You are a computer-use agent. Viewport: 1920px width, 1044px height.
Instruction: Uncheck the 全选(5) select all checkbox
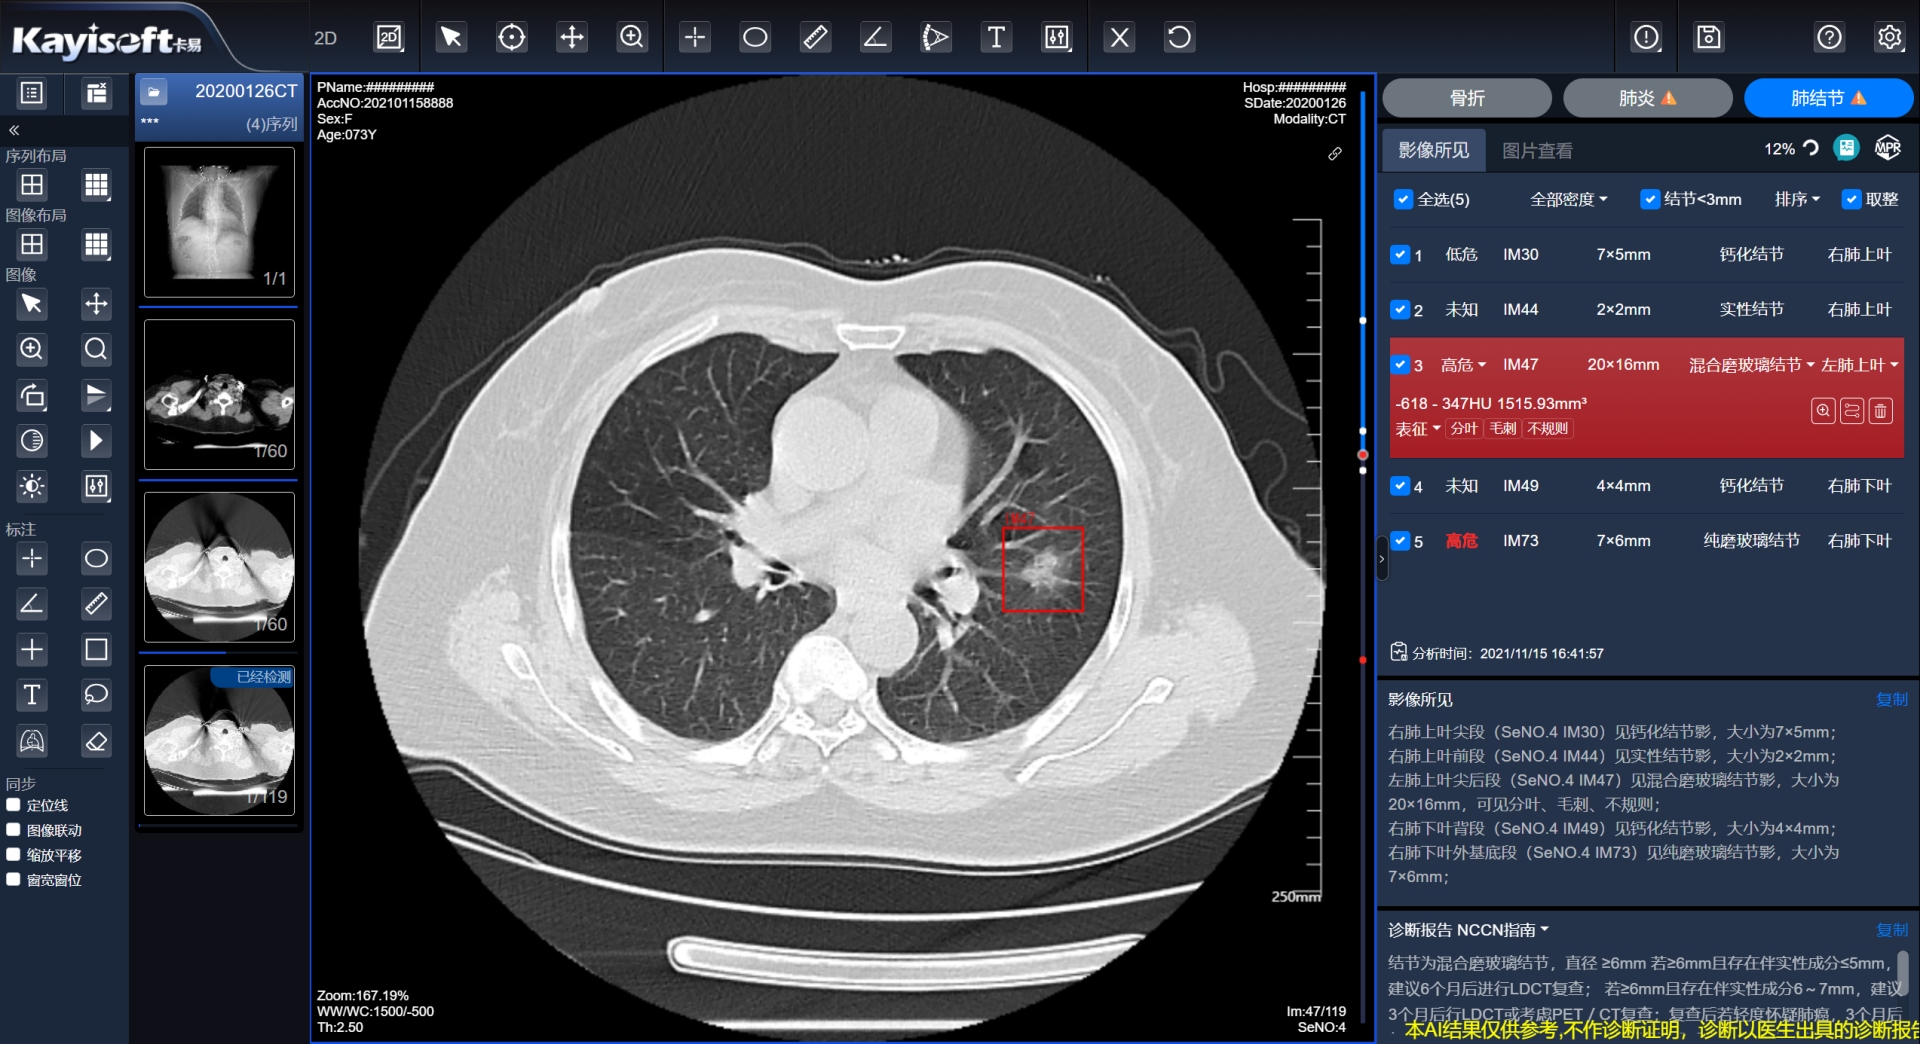click(1403, 199)
